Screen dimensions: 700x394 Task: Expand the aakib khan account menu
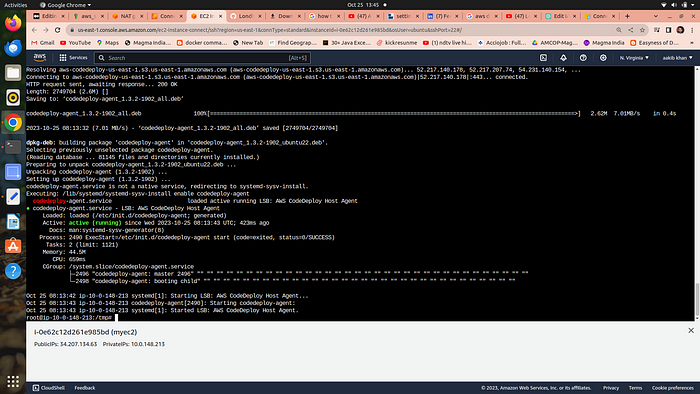coord(677,58)
